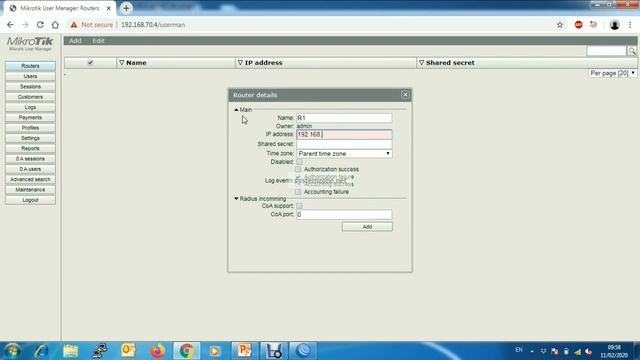This screenshot has height=360, width=640.
Task: Open the Maintenance section
Action: tap(30, 190)
